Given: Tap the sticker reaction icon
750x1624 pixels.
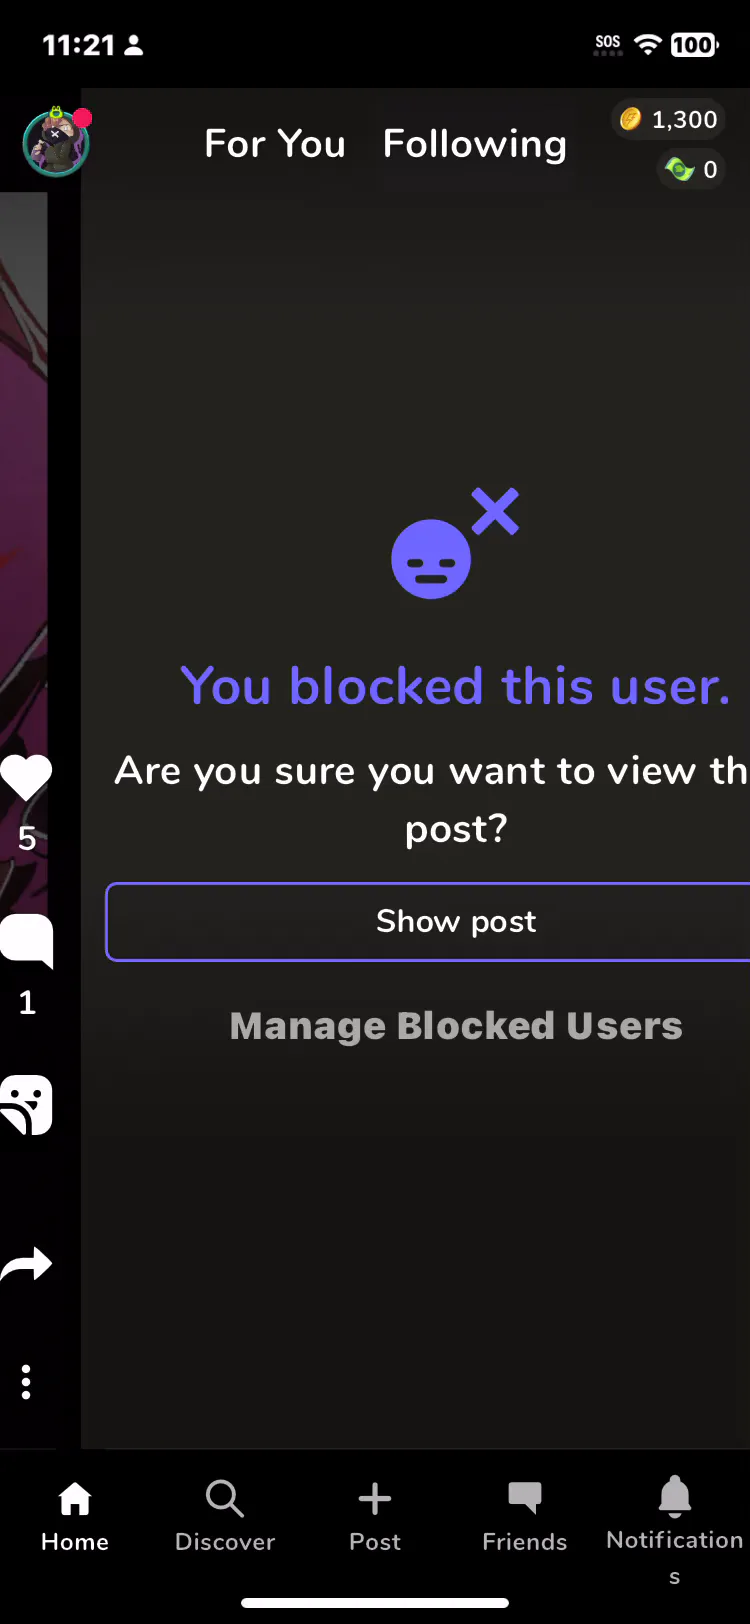Looking at the screenshot, I should pyautogui.click(x=26, y=1105).
